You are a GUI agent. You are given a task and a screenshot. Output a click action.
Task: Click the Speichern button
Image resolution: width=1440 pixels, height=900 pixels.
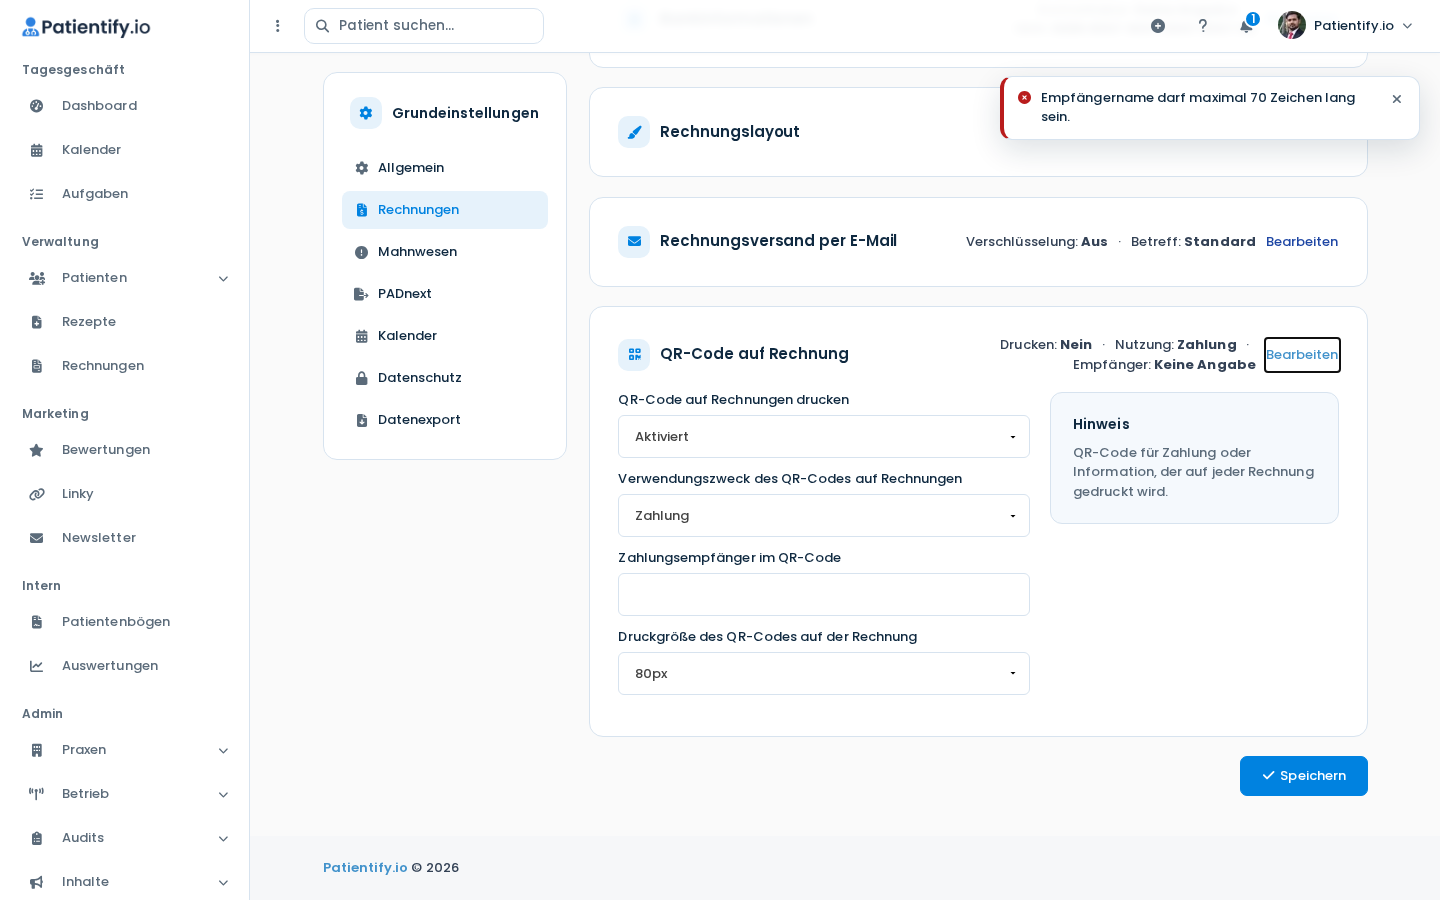(1304, 776)
